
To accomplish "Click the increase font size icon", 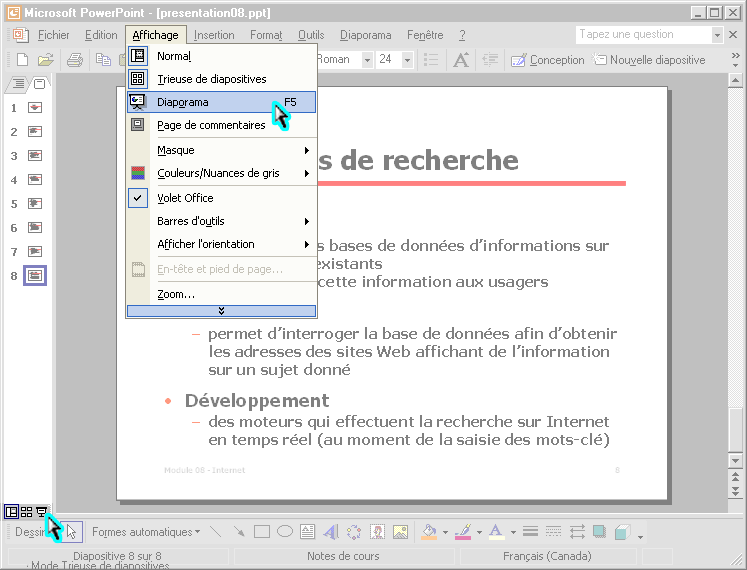I will pyautogui.click(x=461, y=60).
